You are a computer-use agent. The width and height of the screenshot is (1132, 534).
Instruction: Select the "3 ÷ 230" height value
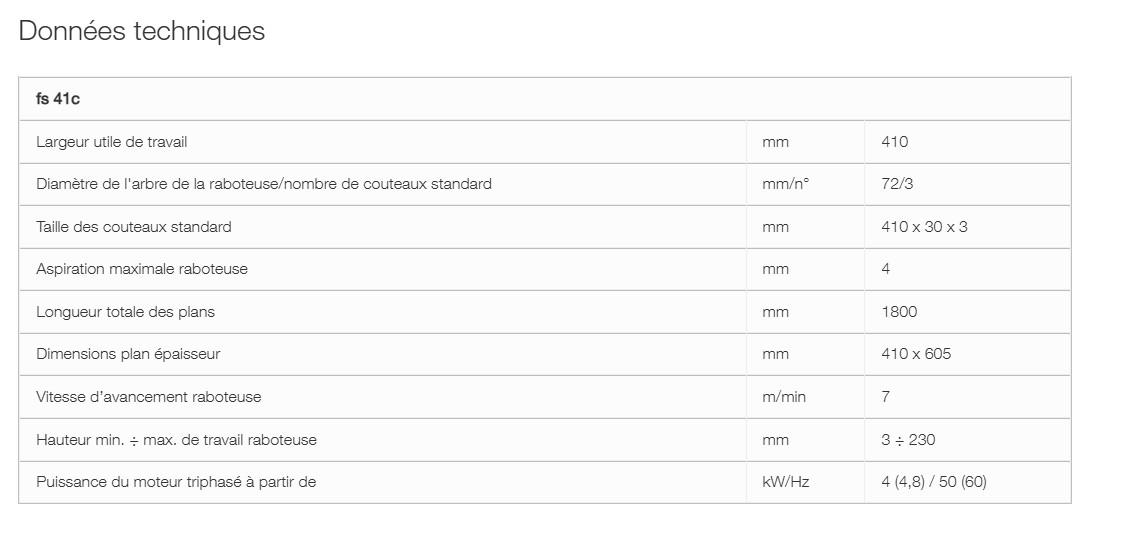point(908,440)
